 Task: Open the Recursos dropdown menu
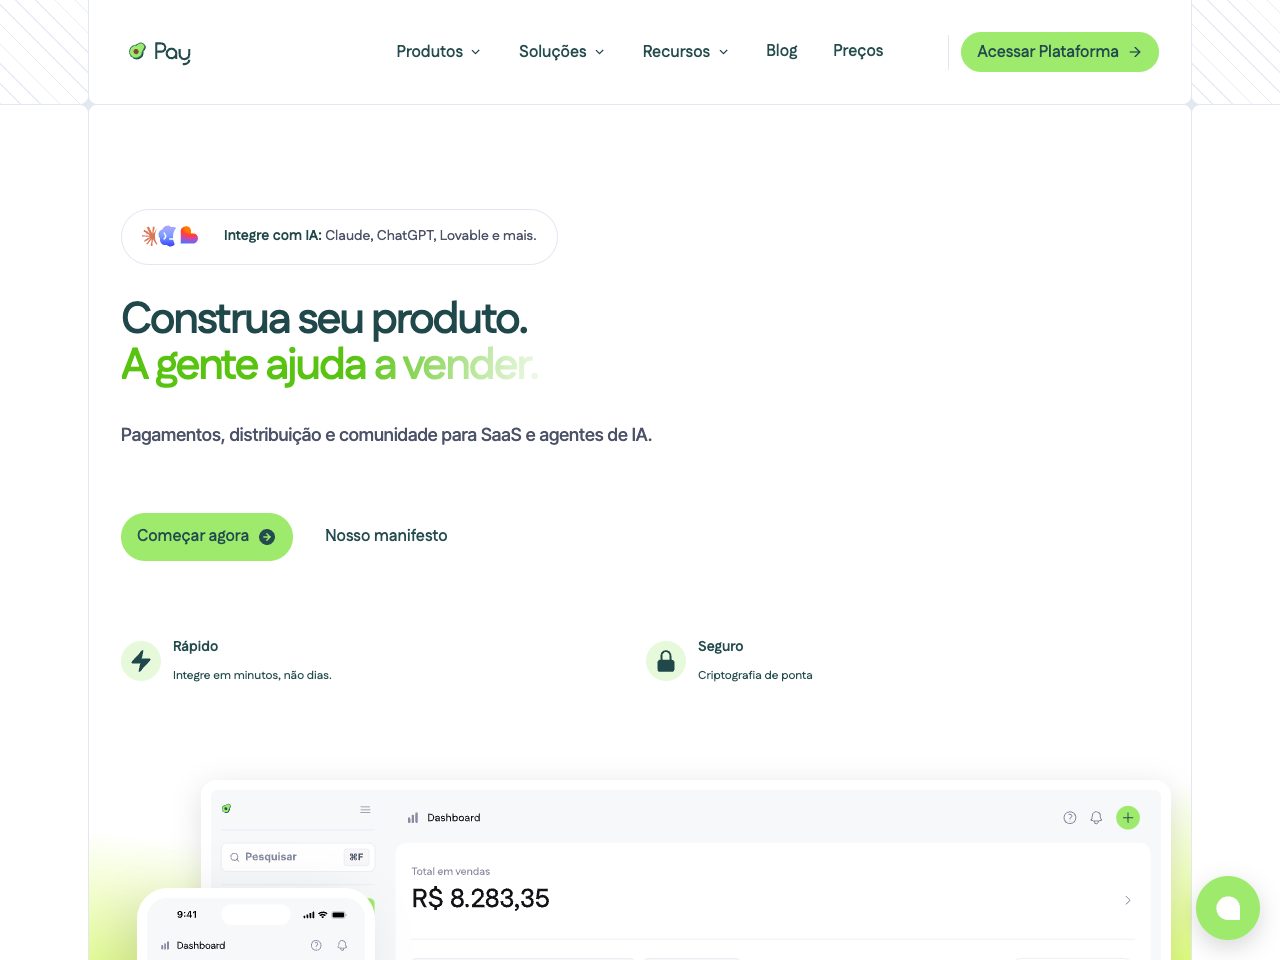click(x=685, y=51)
